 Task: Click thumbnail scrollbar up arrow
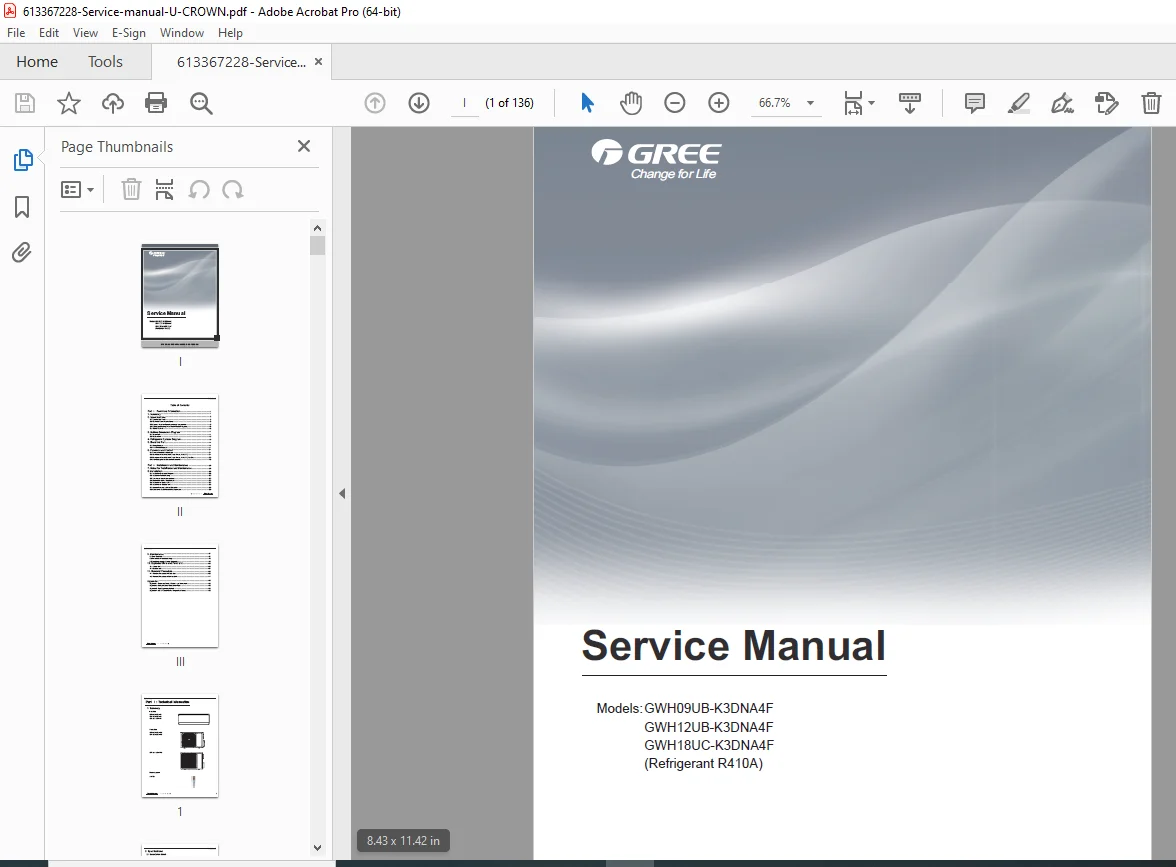317,228
